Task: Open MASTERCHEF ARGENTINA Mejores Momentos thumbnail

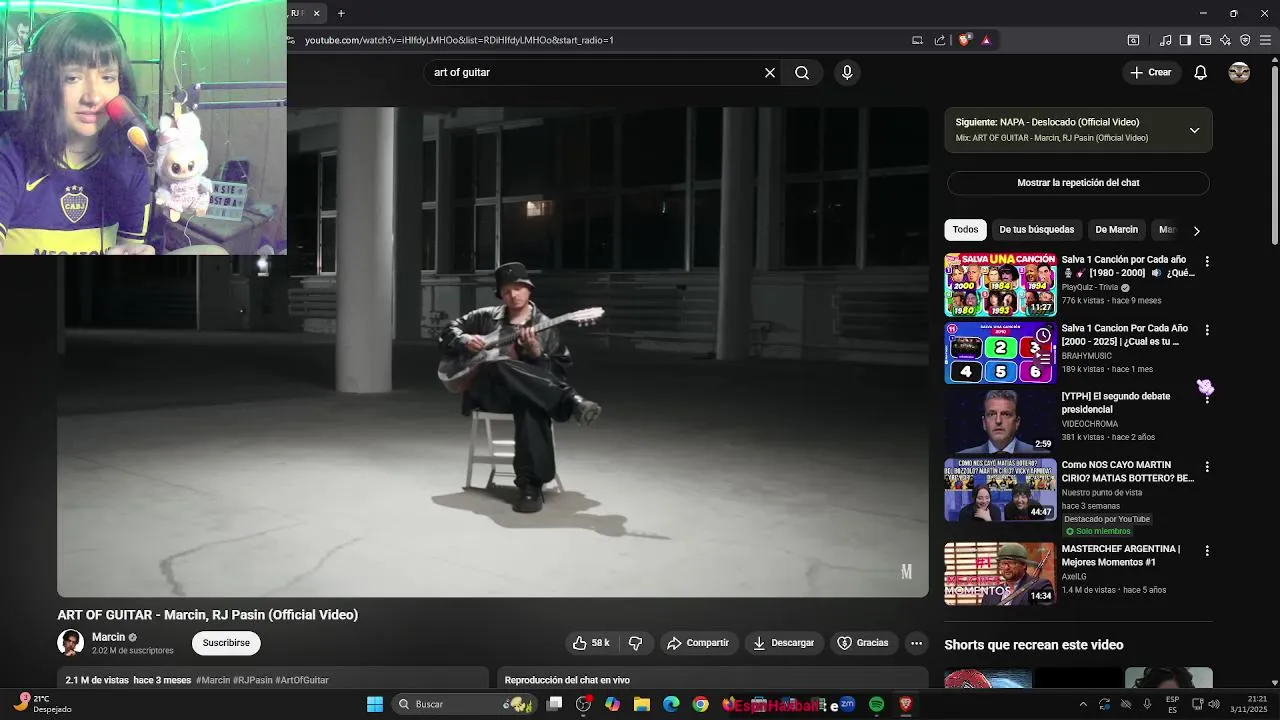Action: (x=1000, y=574)
